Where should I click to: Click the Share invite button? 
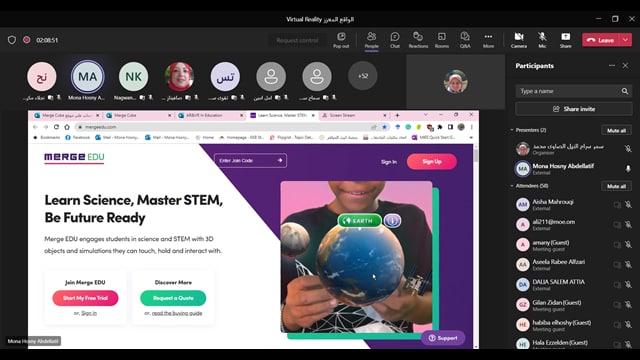(573, 109)
